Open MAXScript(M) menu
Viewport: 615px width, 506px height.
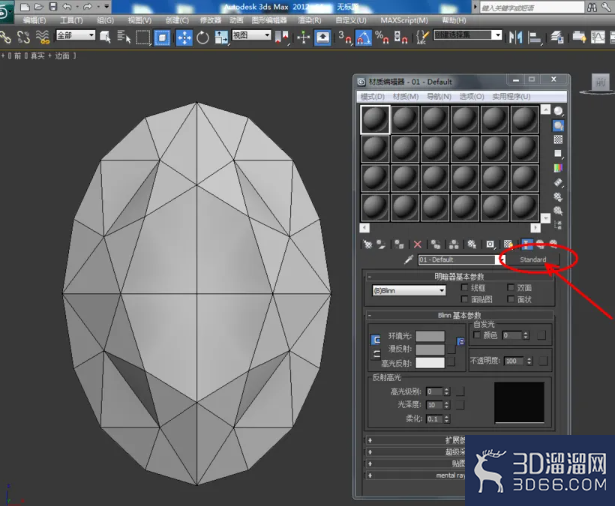[x=404, y=20]
